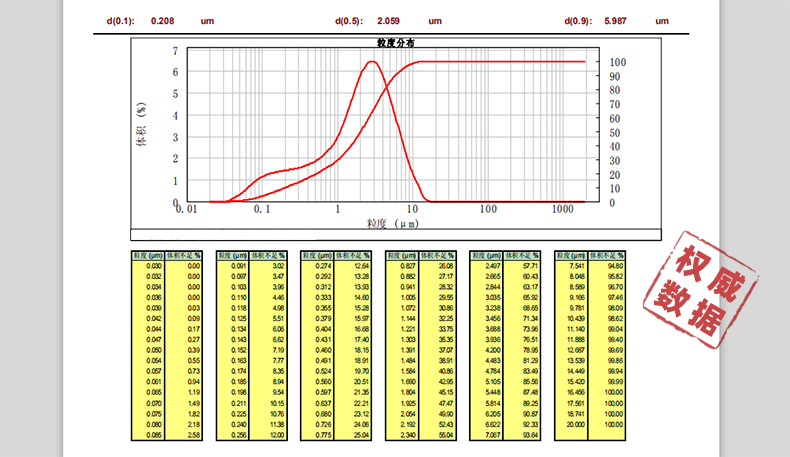The image size is (790, 457).
Task: Click the flat plateau of the cumulative curve
Action: (500, 62)
